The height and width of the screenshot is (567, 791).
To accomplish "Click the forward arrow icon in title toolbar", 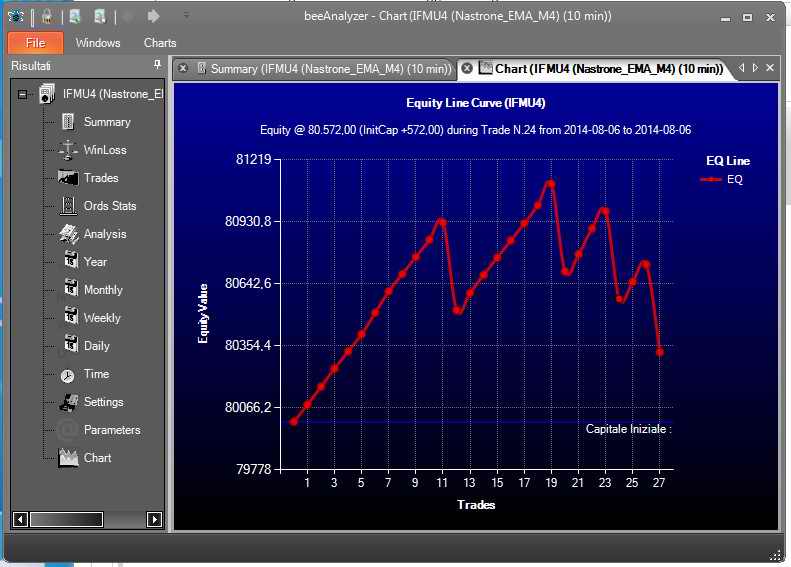I will 153,17.
